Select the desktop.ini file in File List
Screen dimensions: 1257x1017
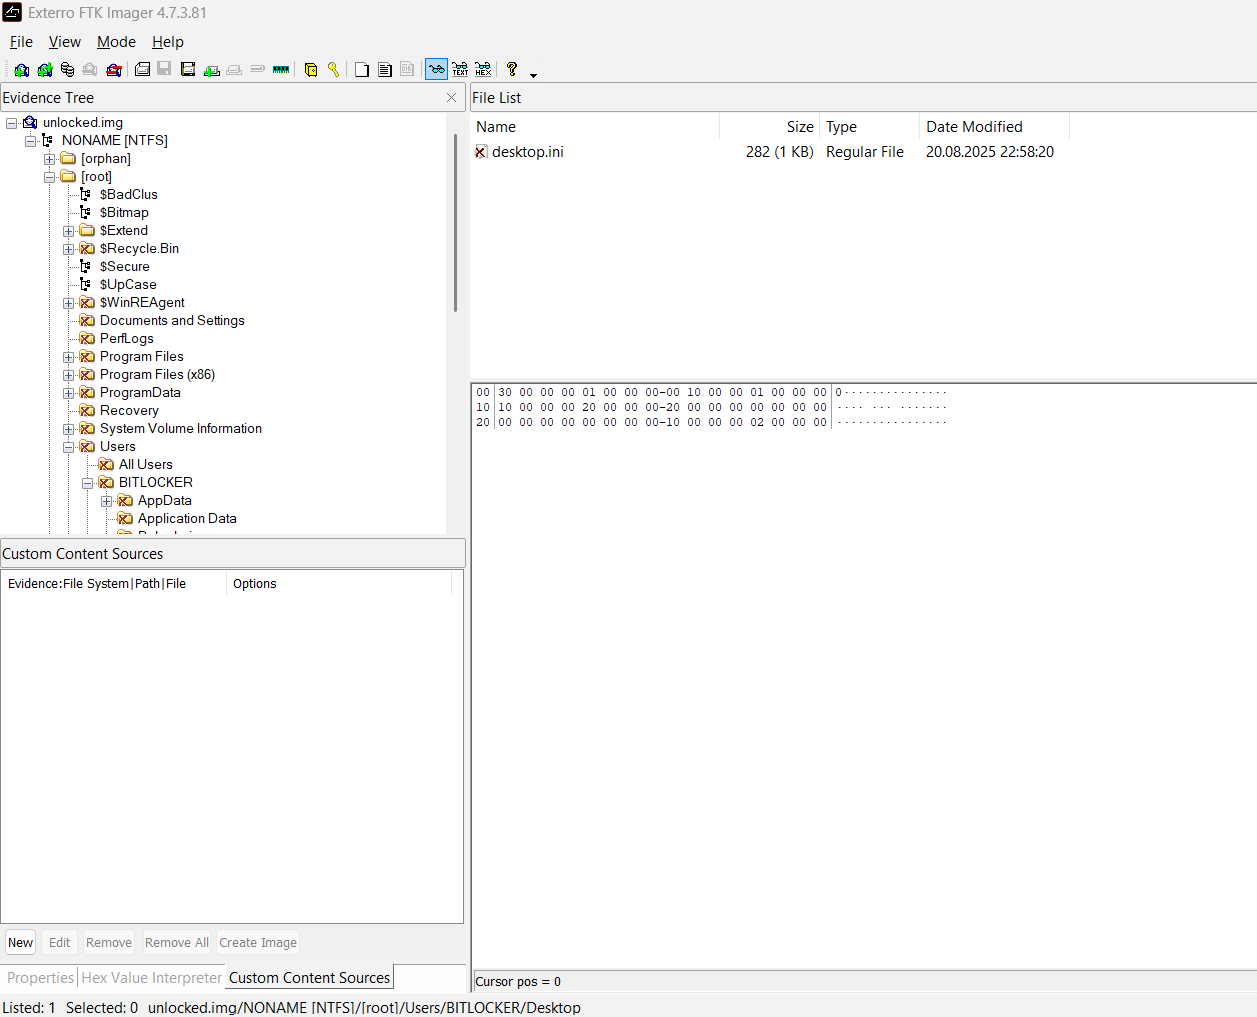tap(527, 152)
